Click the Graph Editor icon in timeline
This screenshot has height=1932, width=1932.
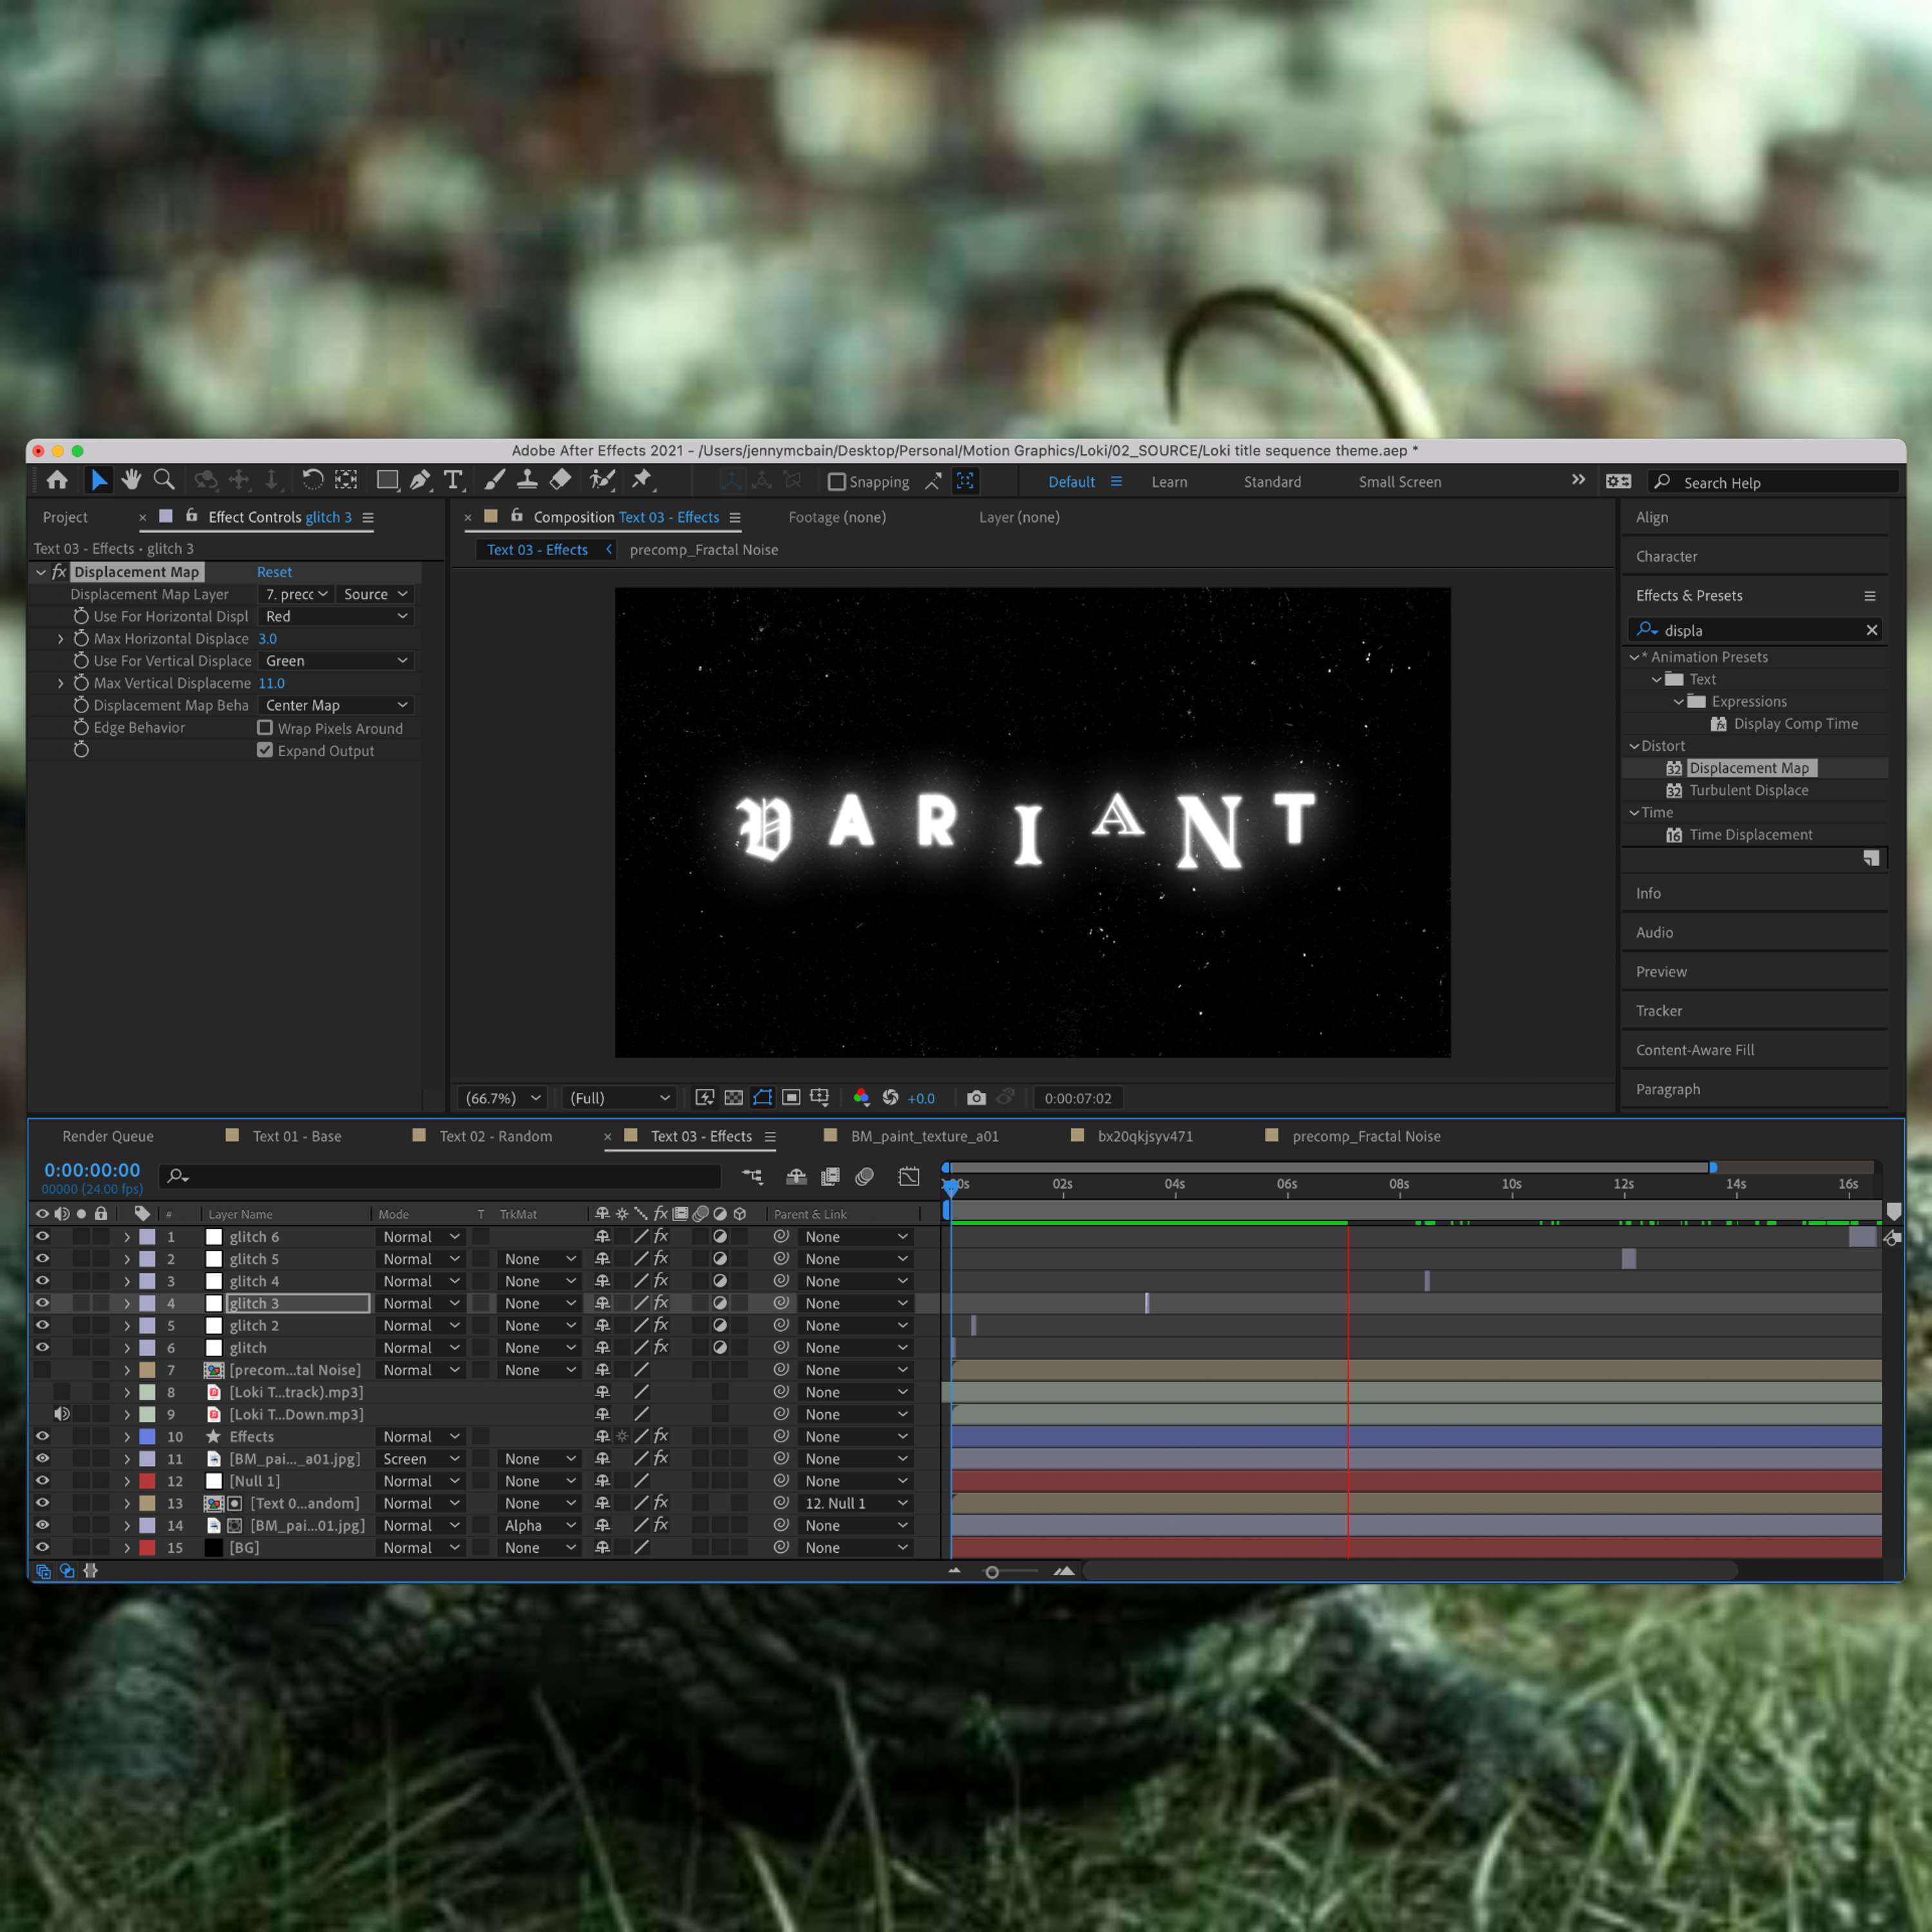(908, 1177)
